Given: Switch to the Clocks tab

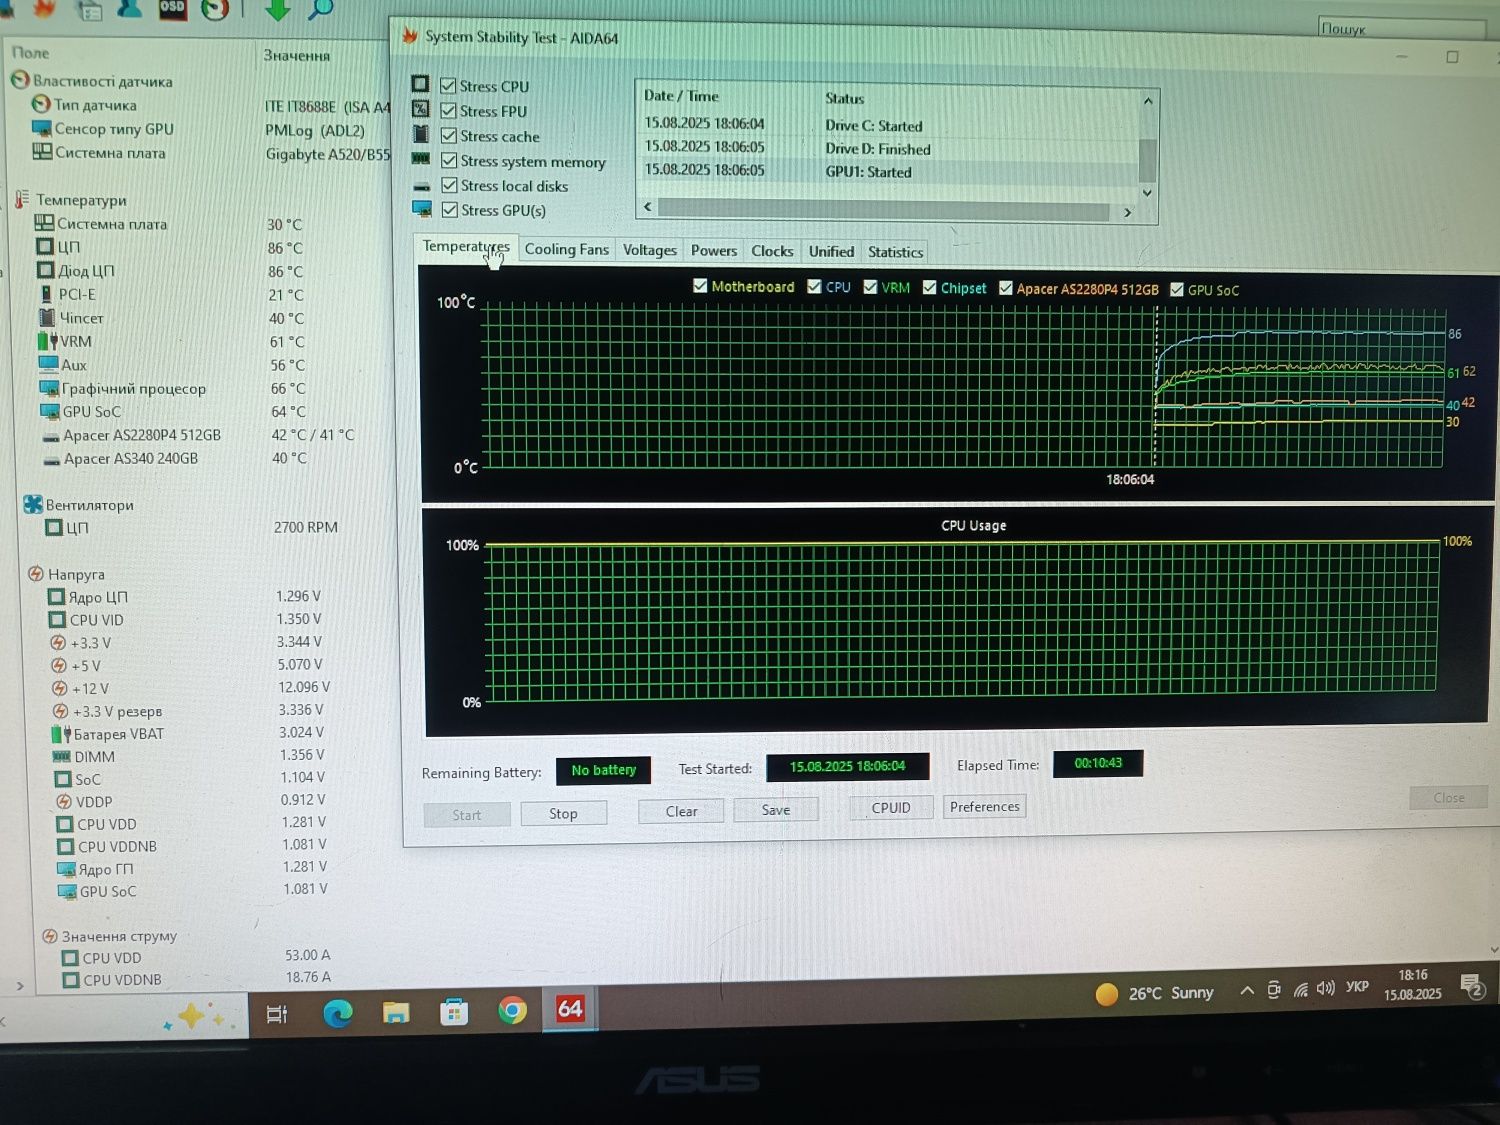Looking at the screenshot, I should pos(772,251).
